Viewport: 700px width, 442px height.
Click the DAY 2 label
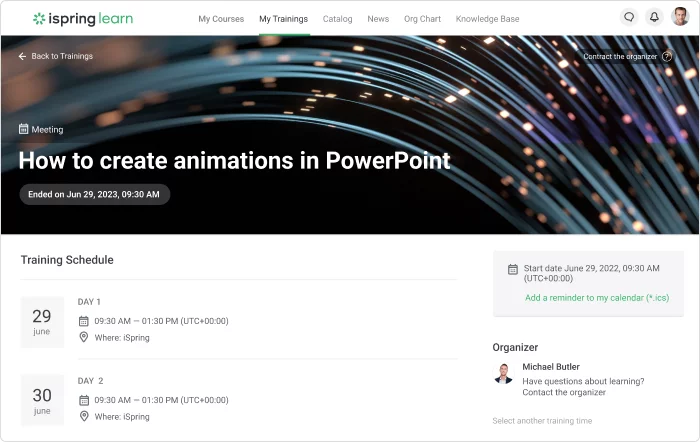90,381
